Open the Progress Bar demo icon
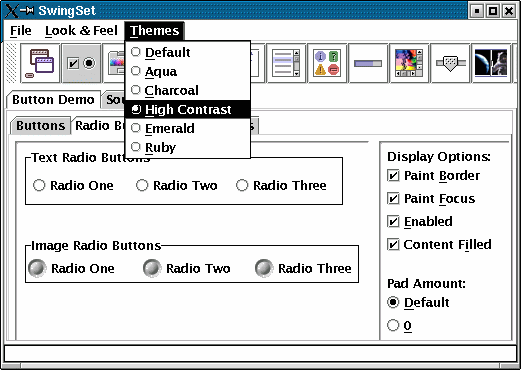 [368, 63]
